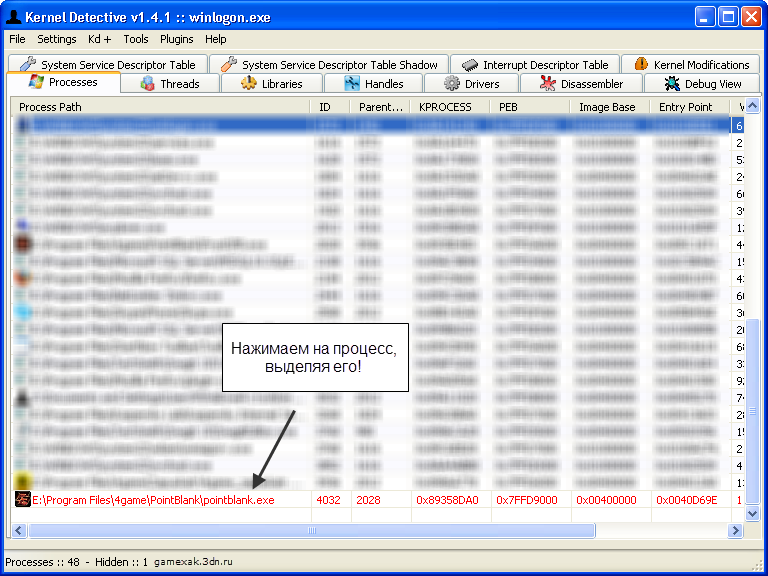Image resolution: width=768 pixels, height=576 pixels.
Task: Open the Debug View tab
Action: click(x=702, y=84)
